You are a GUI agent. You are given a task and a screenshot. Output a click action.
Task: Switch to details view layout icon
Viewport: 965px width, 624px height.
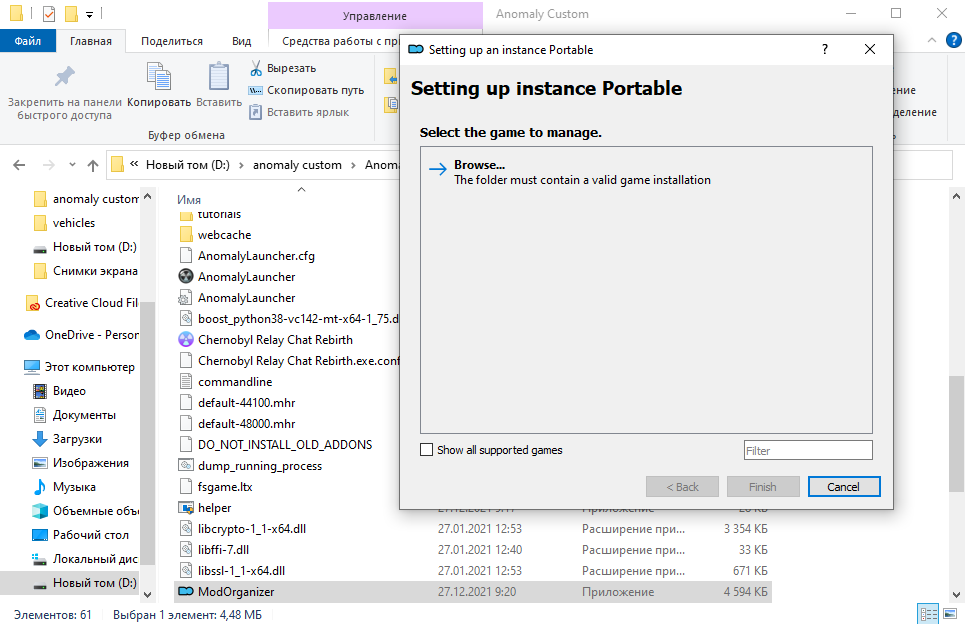coord(928,614)
